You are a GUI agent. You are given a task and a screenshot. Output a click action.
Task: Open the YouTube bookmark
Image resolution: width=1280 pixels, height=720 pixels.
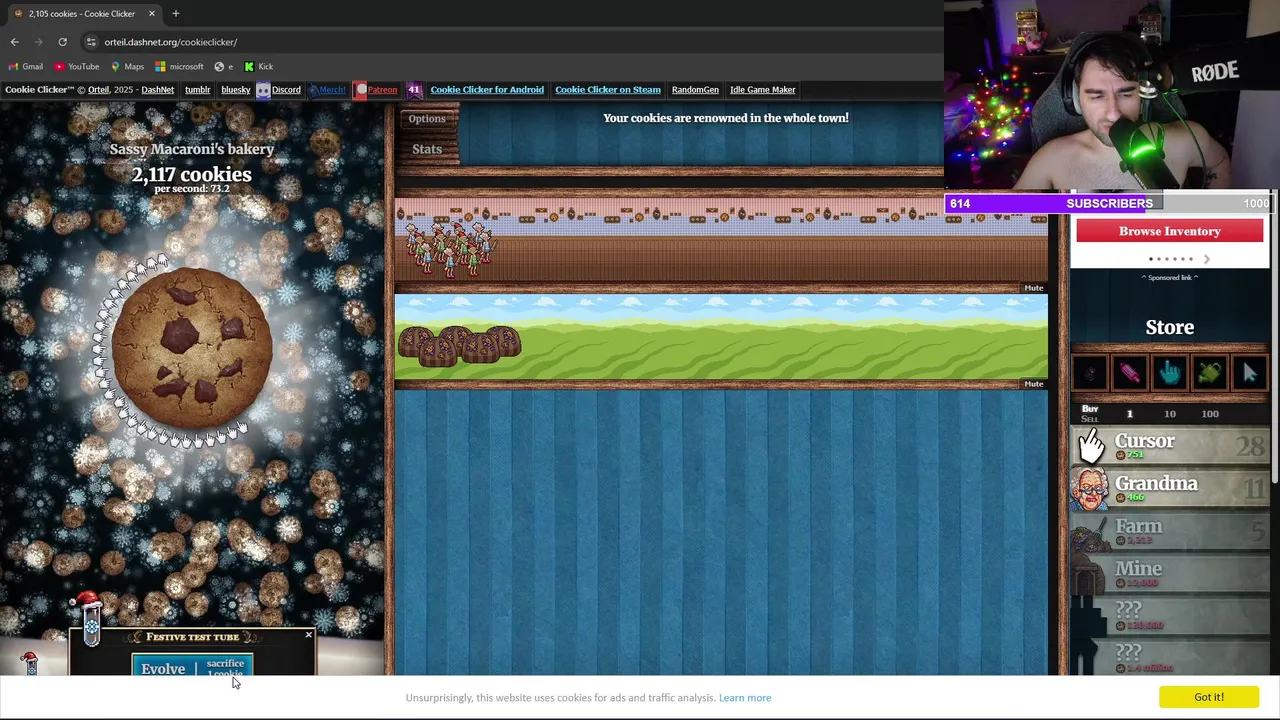77,67
